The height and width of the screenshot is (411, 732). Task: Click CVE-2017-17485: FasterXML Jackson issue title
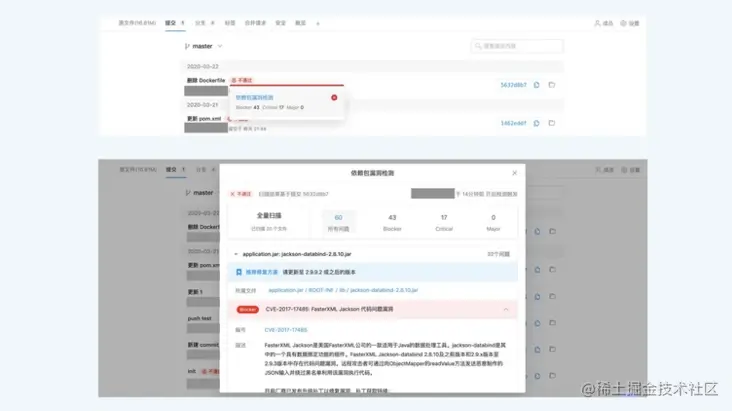coord(329,309)
